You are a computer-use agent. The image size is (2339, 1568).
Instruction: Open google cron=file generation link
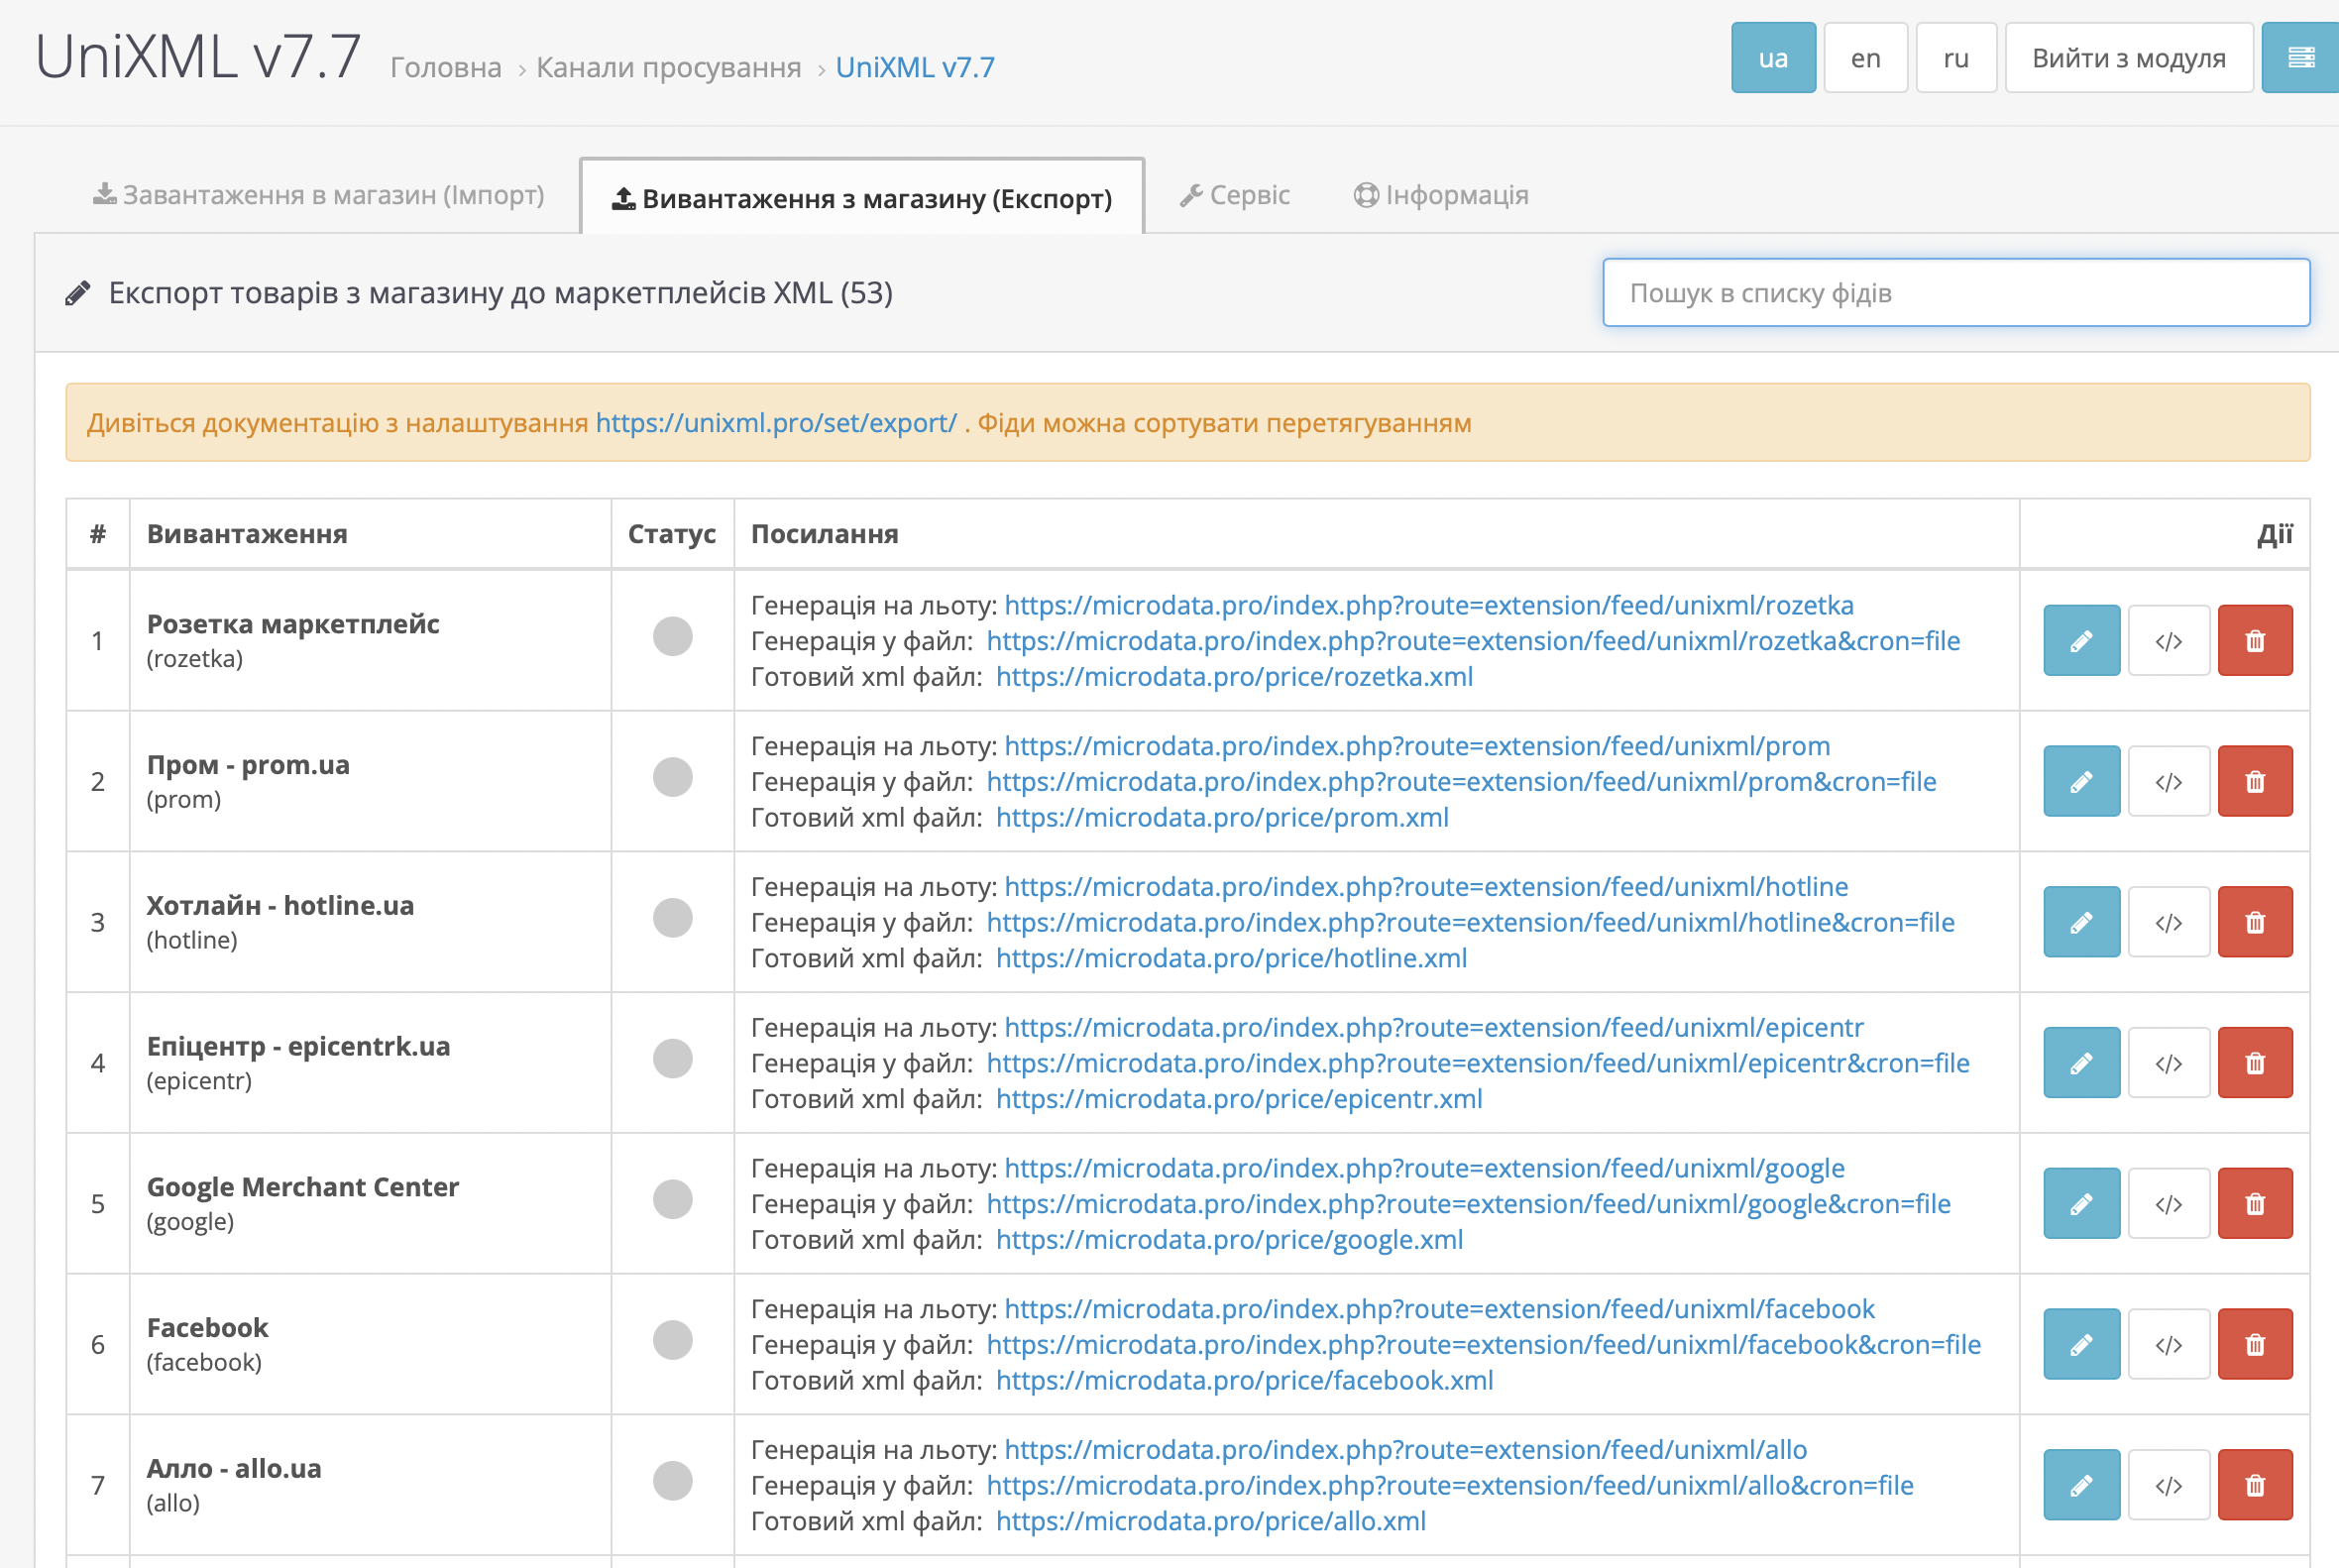click(1468, 1204)
